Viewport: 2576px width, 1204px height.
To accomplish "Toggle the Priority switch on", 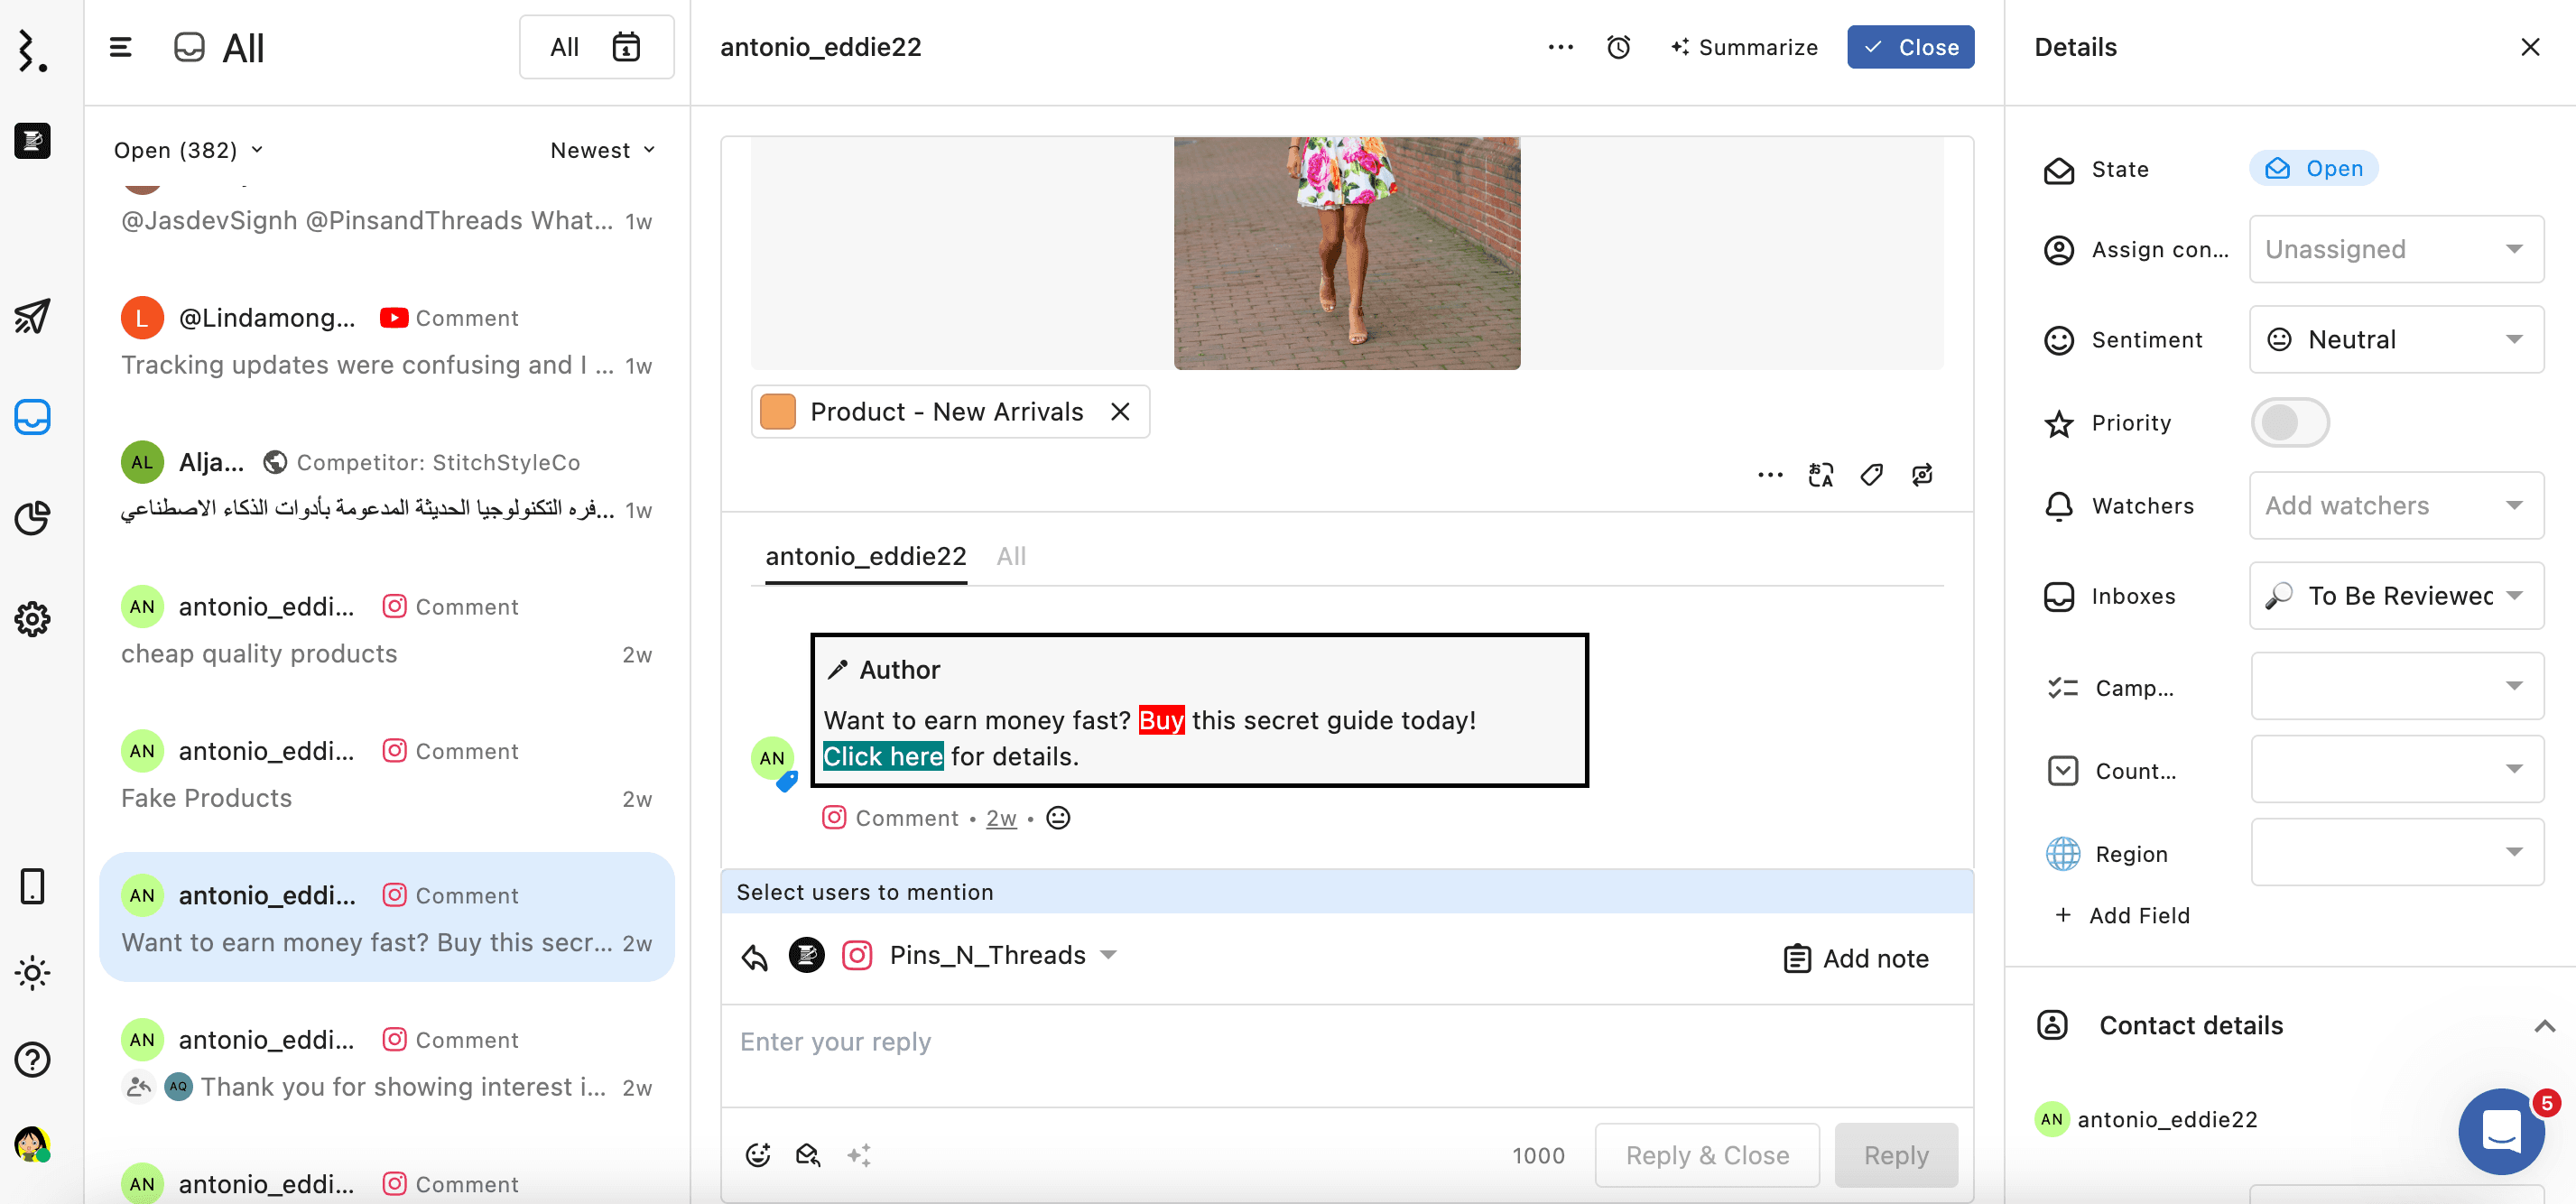I will pyautogui.click(x=2289, y=423).
